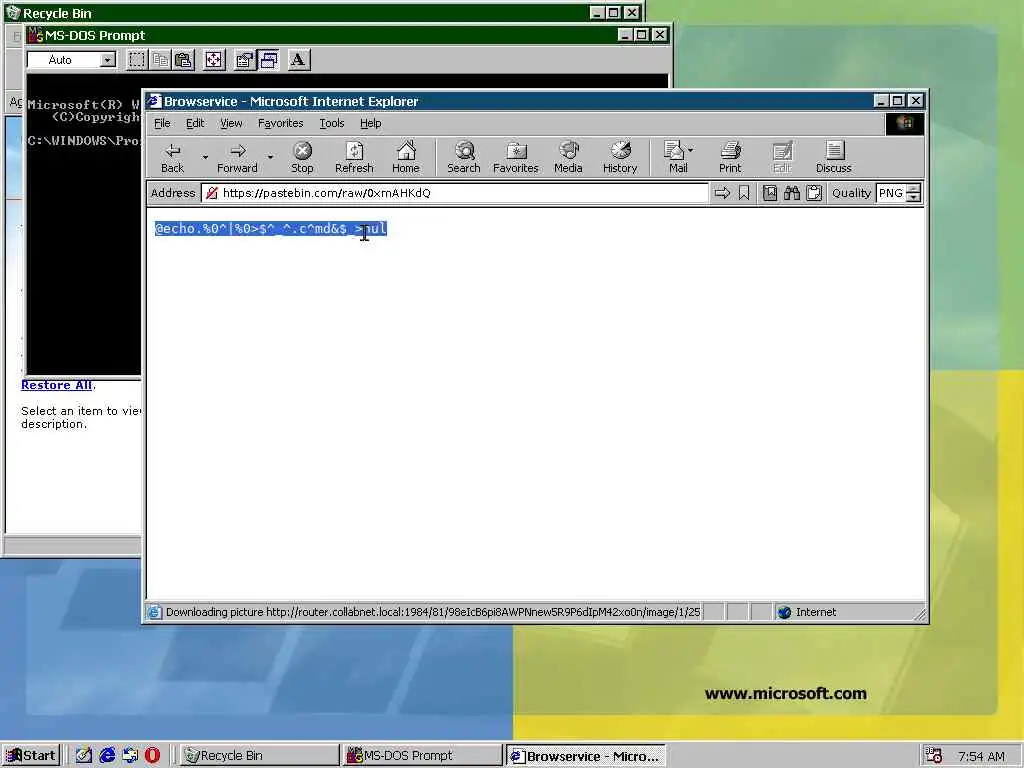This screenshot has width=1024, height=768.
Task: Open the Forward button history dropdown arrow
Action: click(270, 157)
